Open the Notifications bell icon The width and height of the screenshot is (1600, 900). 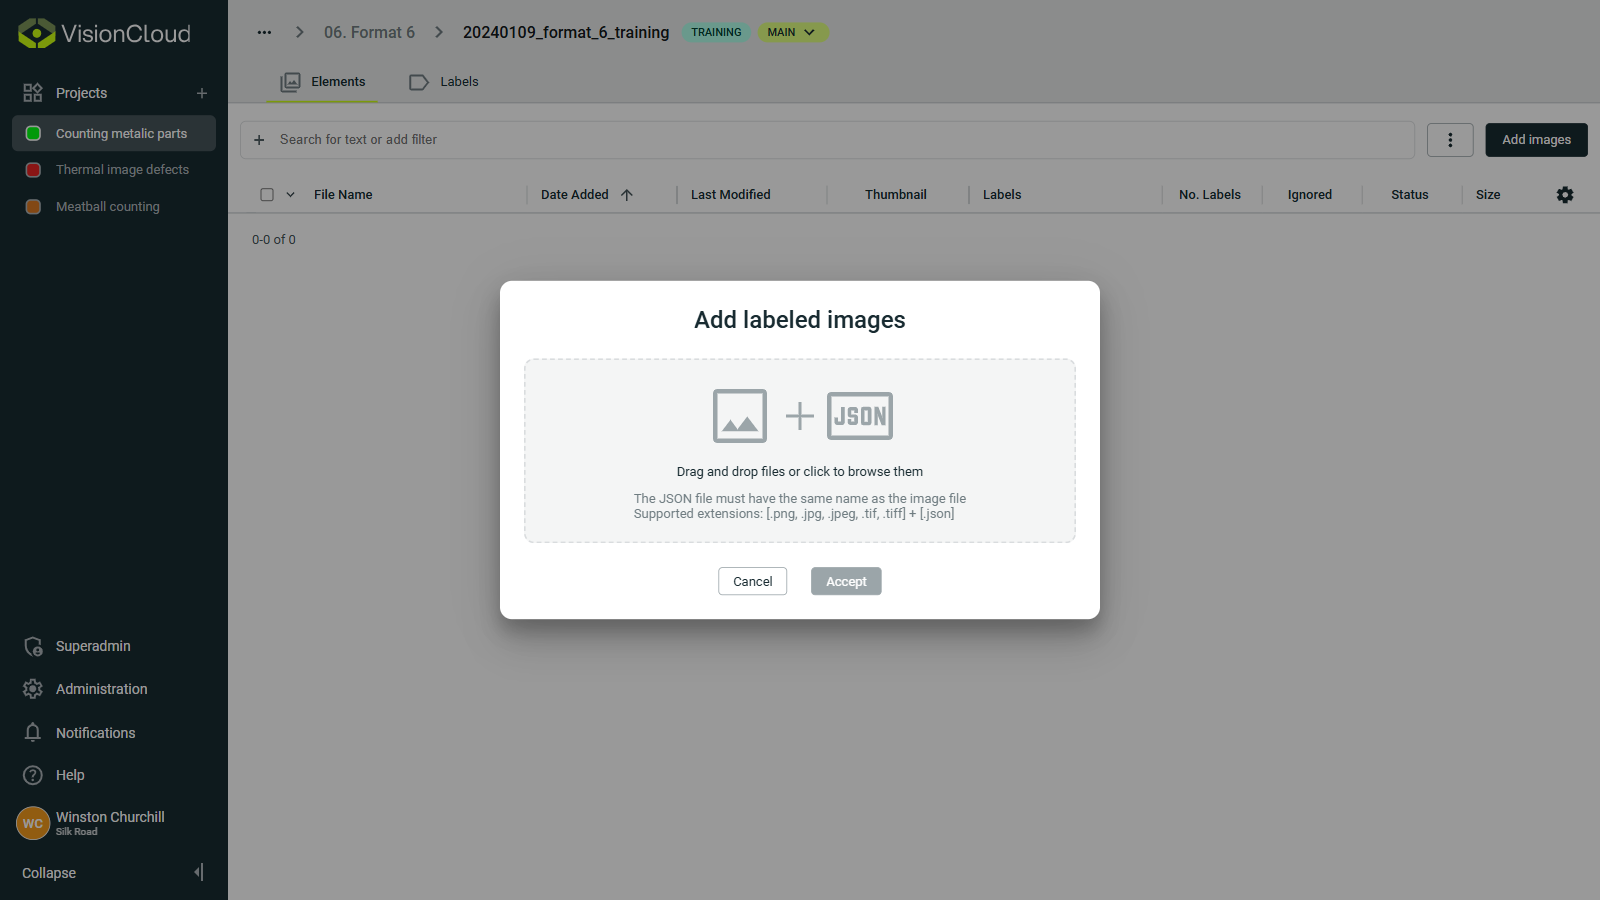(x=33, y=732)
